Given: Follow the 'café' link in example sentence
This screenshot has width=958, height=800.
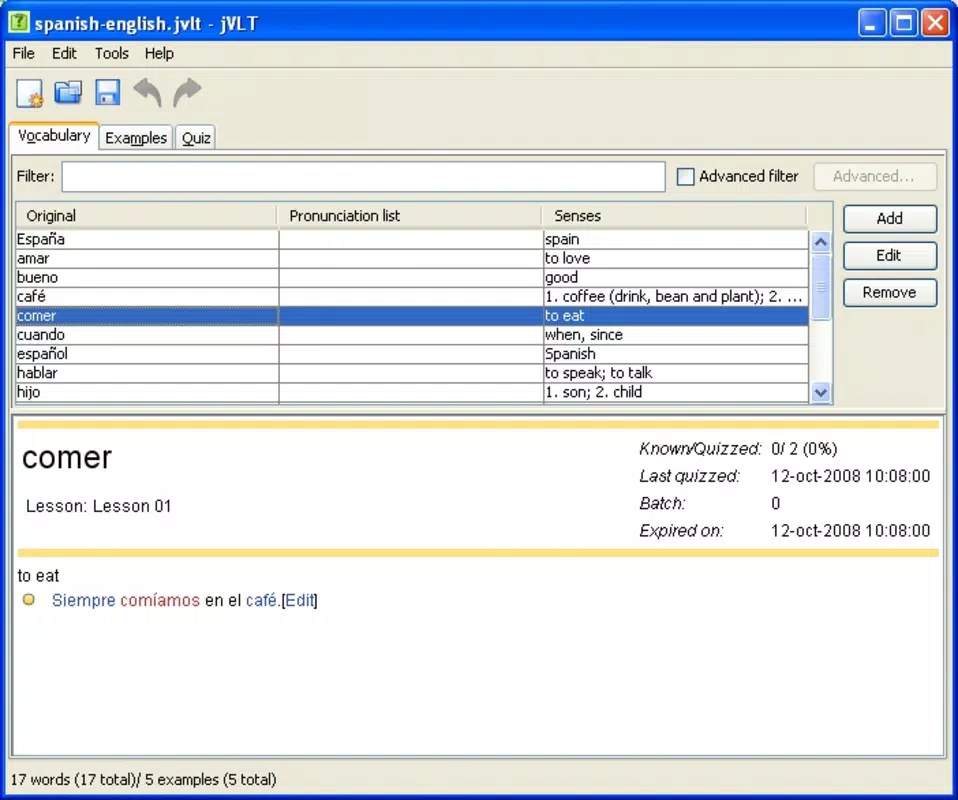Looking at the screenshot, I should tap(261, 600).
